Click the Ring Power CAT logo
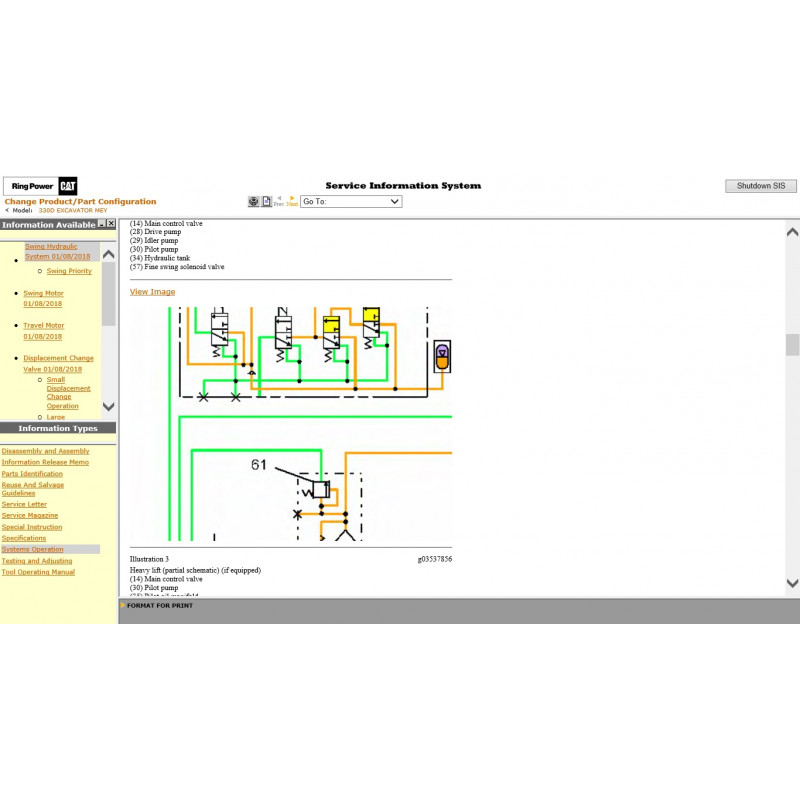 click(41, 186)
